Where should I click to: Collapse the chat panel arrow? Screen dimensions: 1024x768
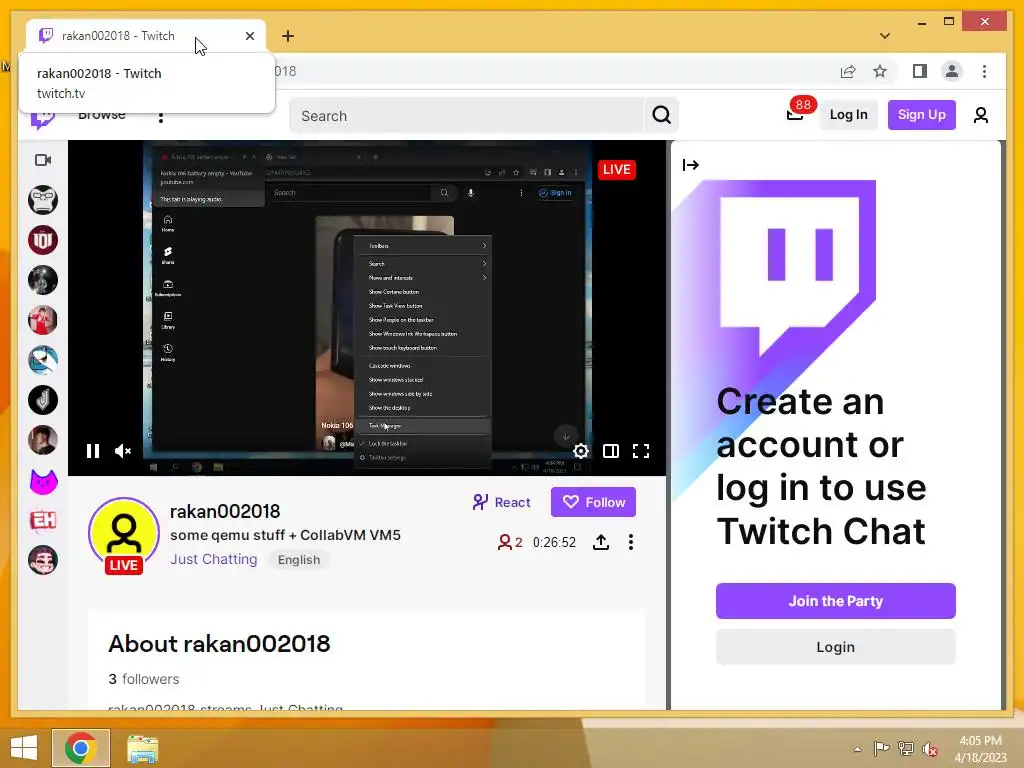690,165
